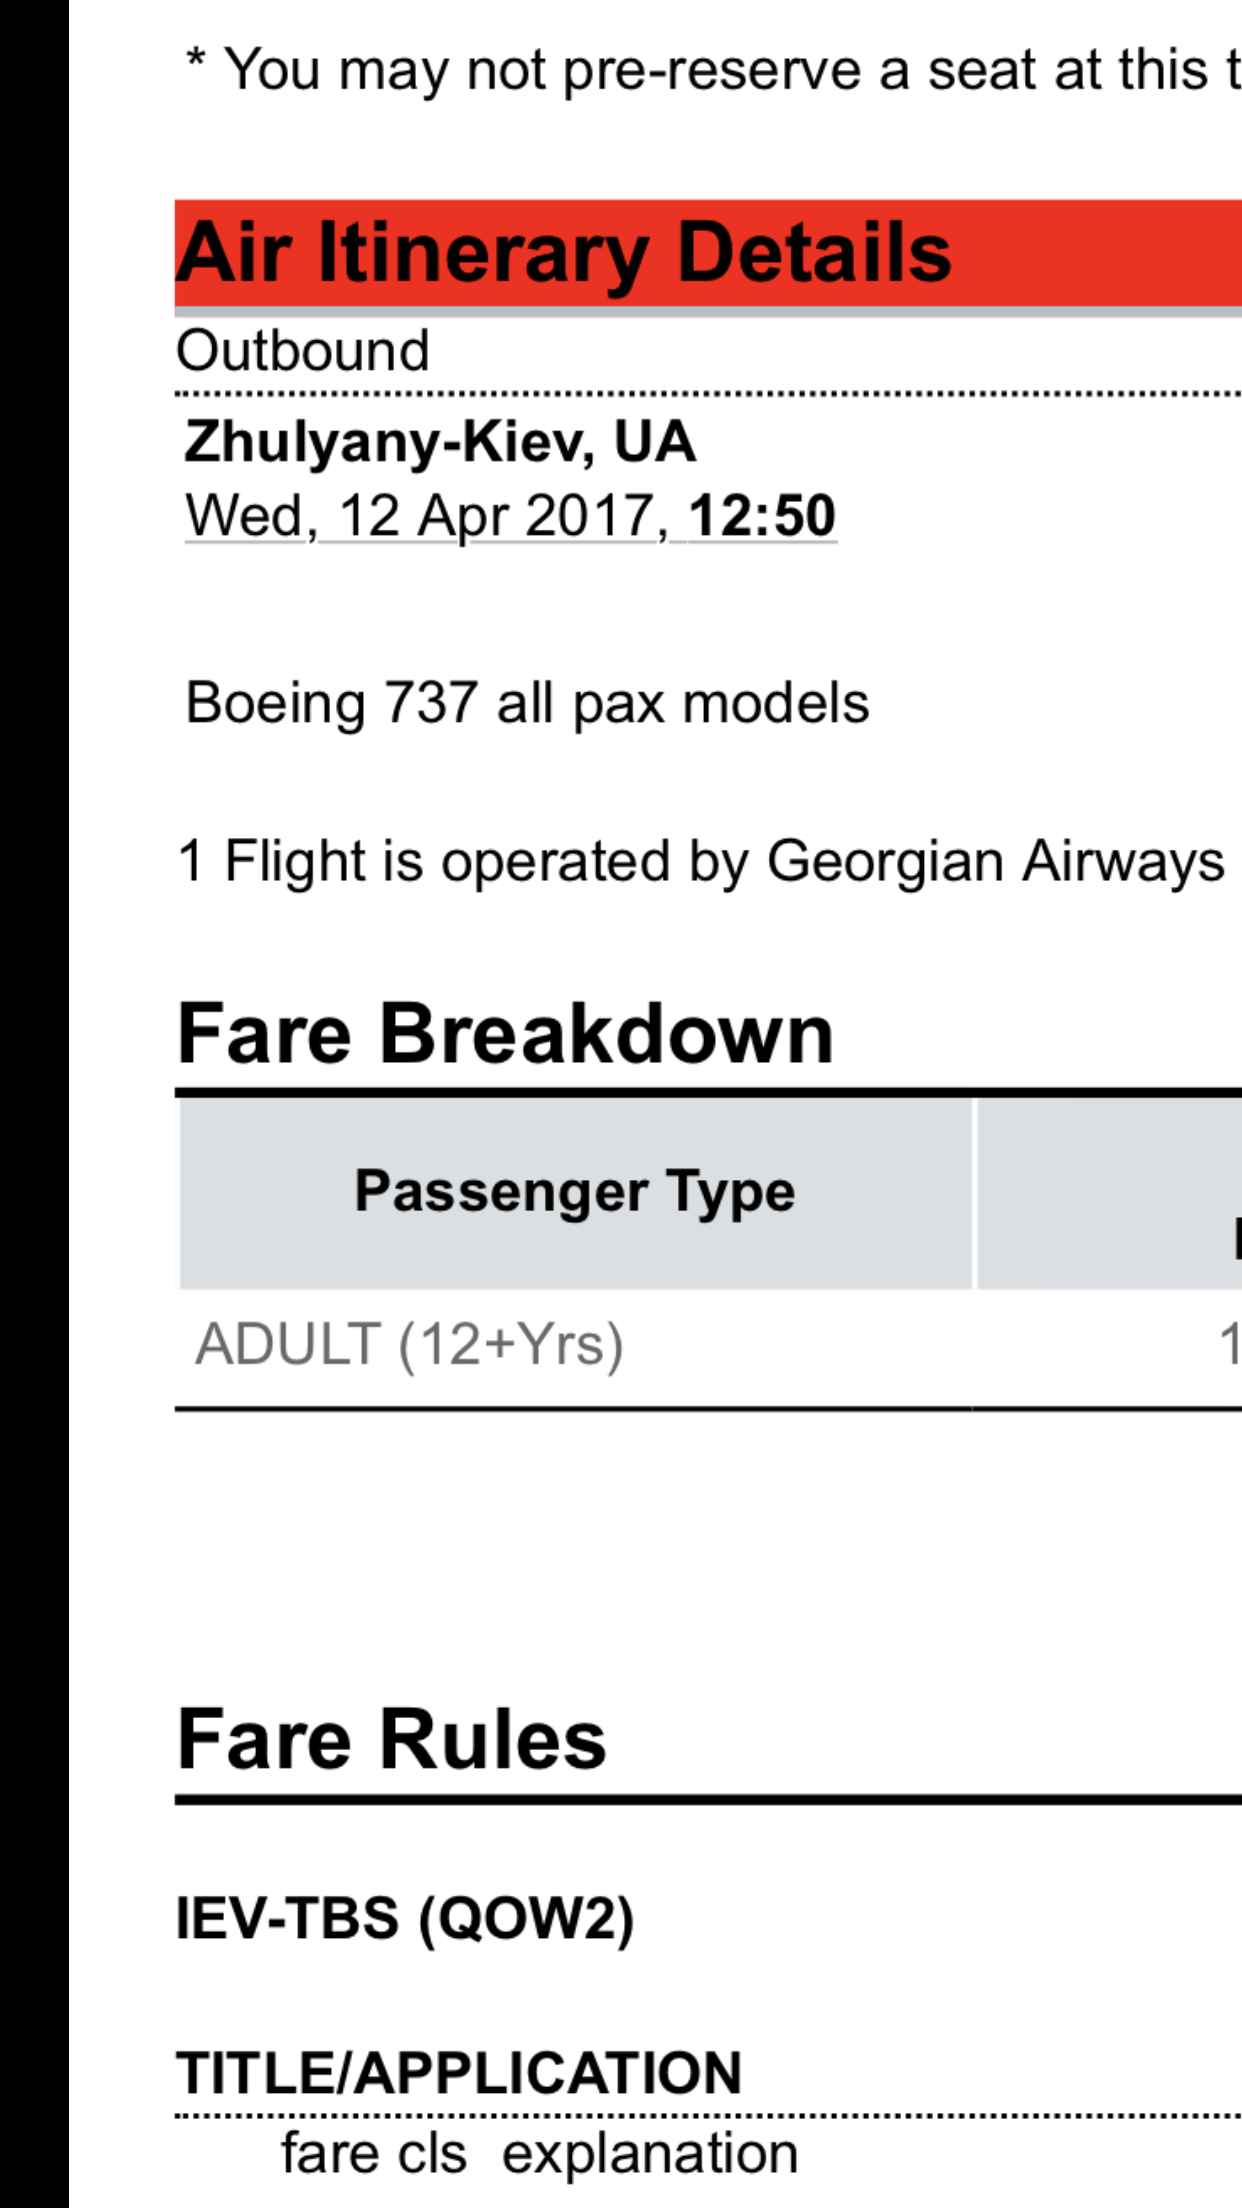The width and height of the screenshot is (1242, 2208).
Task: Tap the fare value in the ADULT row
Action: 1230,1344
